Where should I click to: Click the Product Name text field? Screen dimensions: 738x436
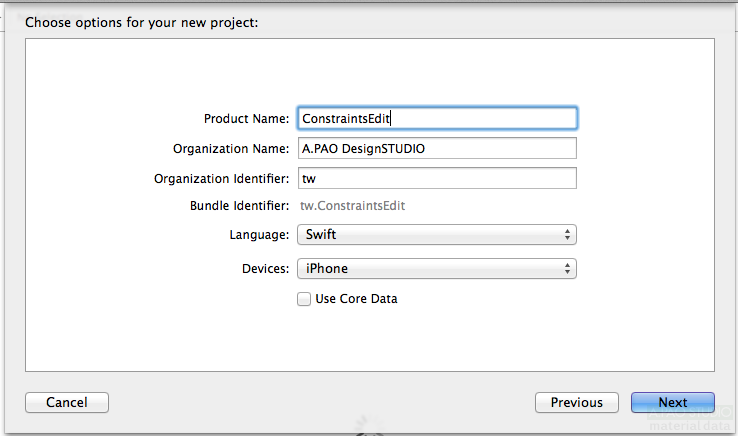pyautogui.click(x=437, y=118)
